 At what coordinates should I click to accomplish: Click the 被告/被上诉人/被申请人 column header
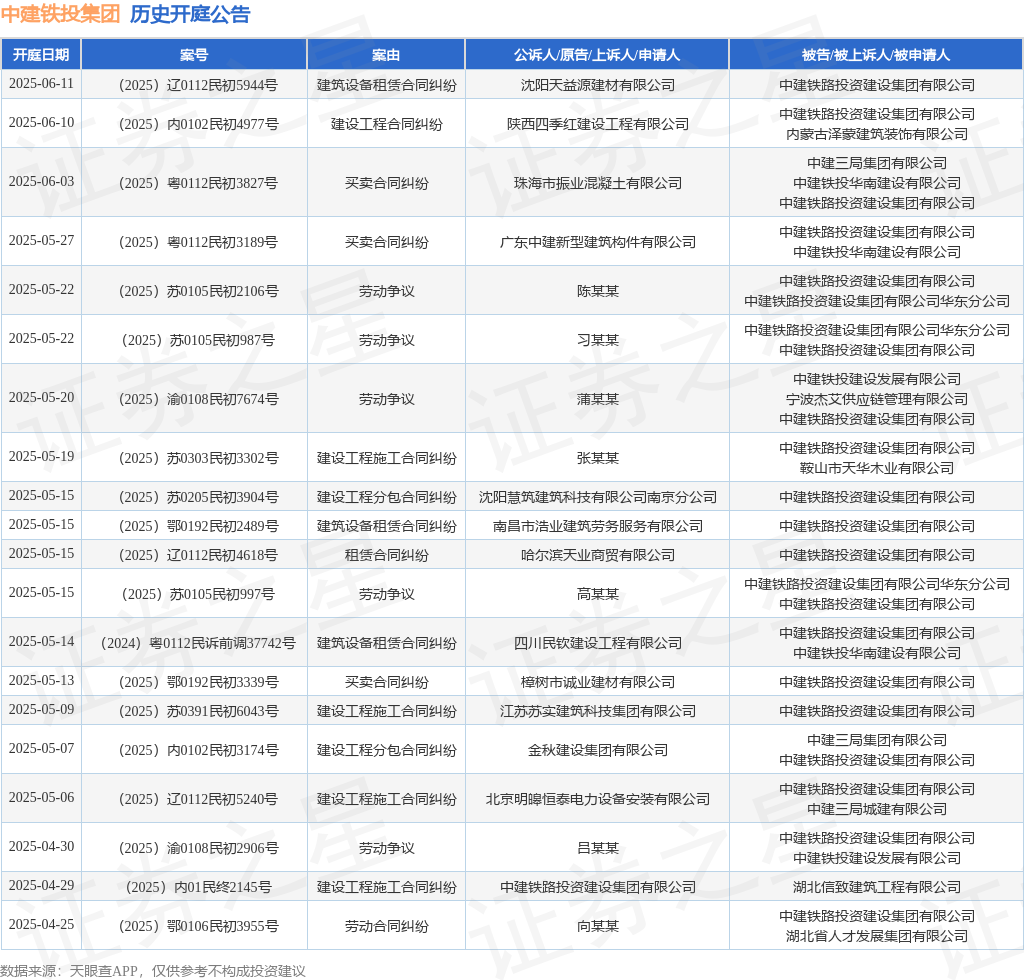pyautogui.click(x=876, y=55)
